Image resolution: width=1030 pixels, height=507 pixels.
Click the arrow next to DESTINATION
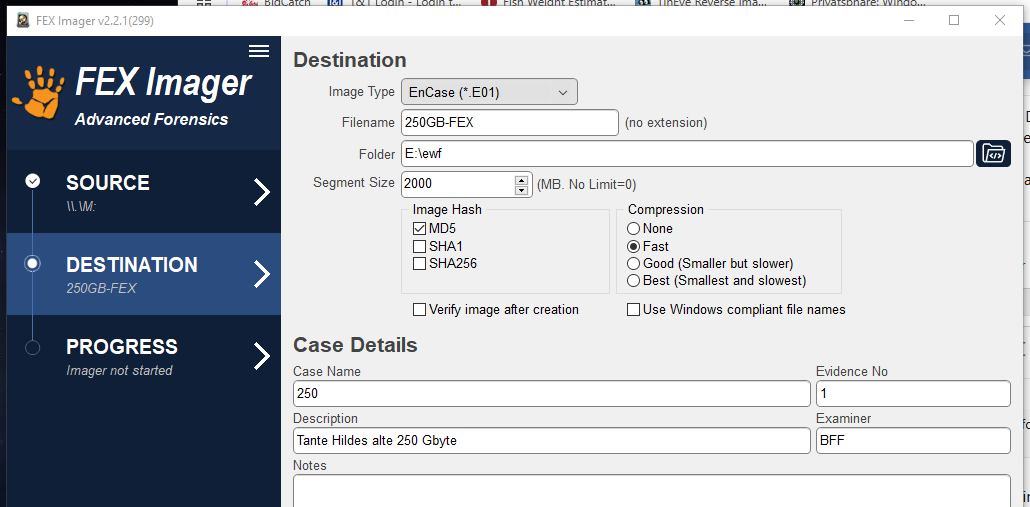tap(262, 274)
